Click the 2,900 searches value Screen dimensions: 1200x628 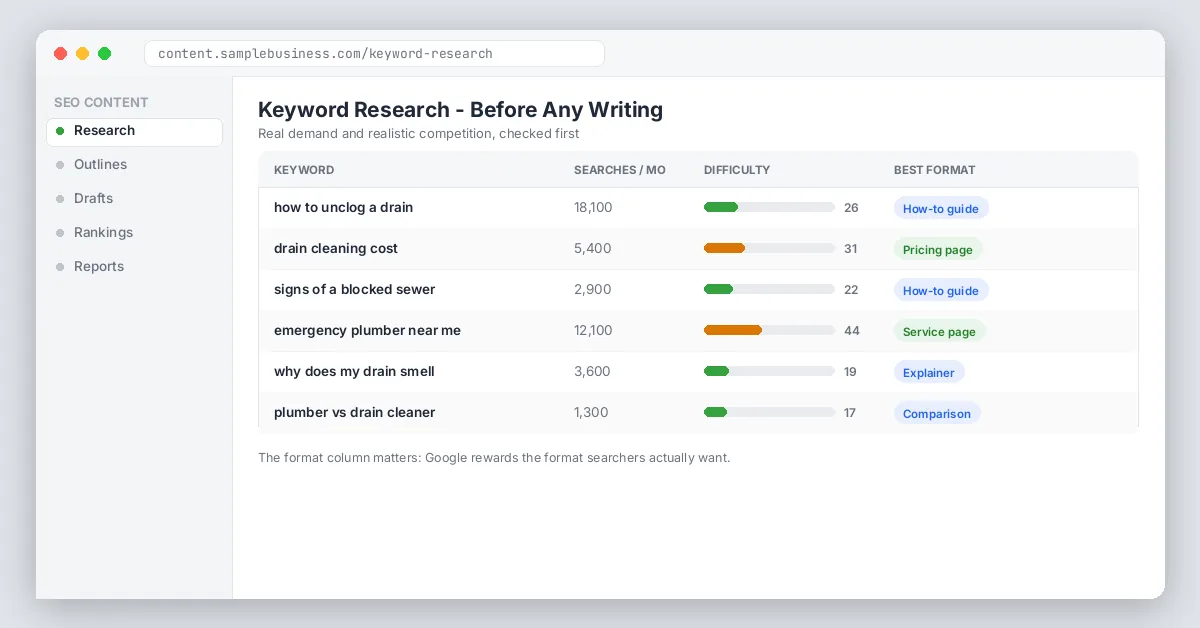tap(592, 290)
